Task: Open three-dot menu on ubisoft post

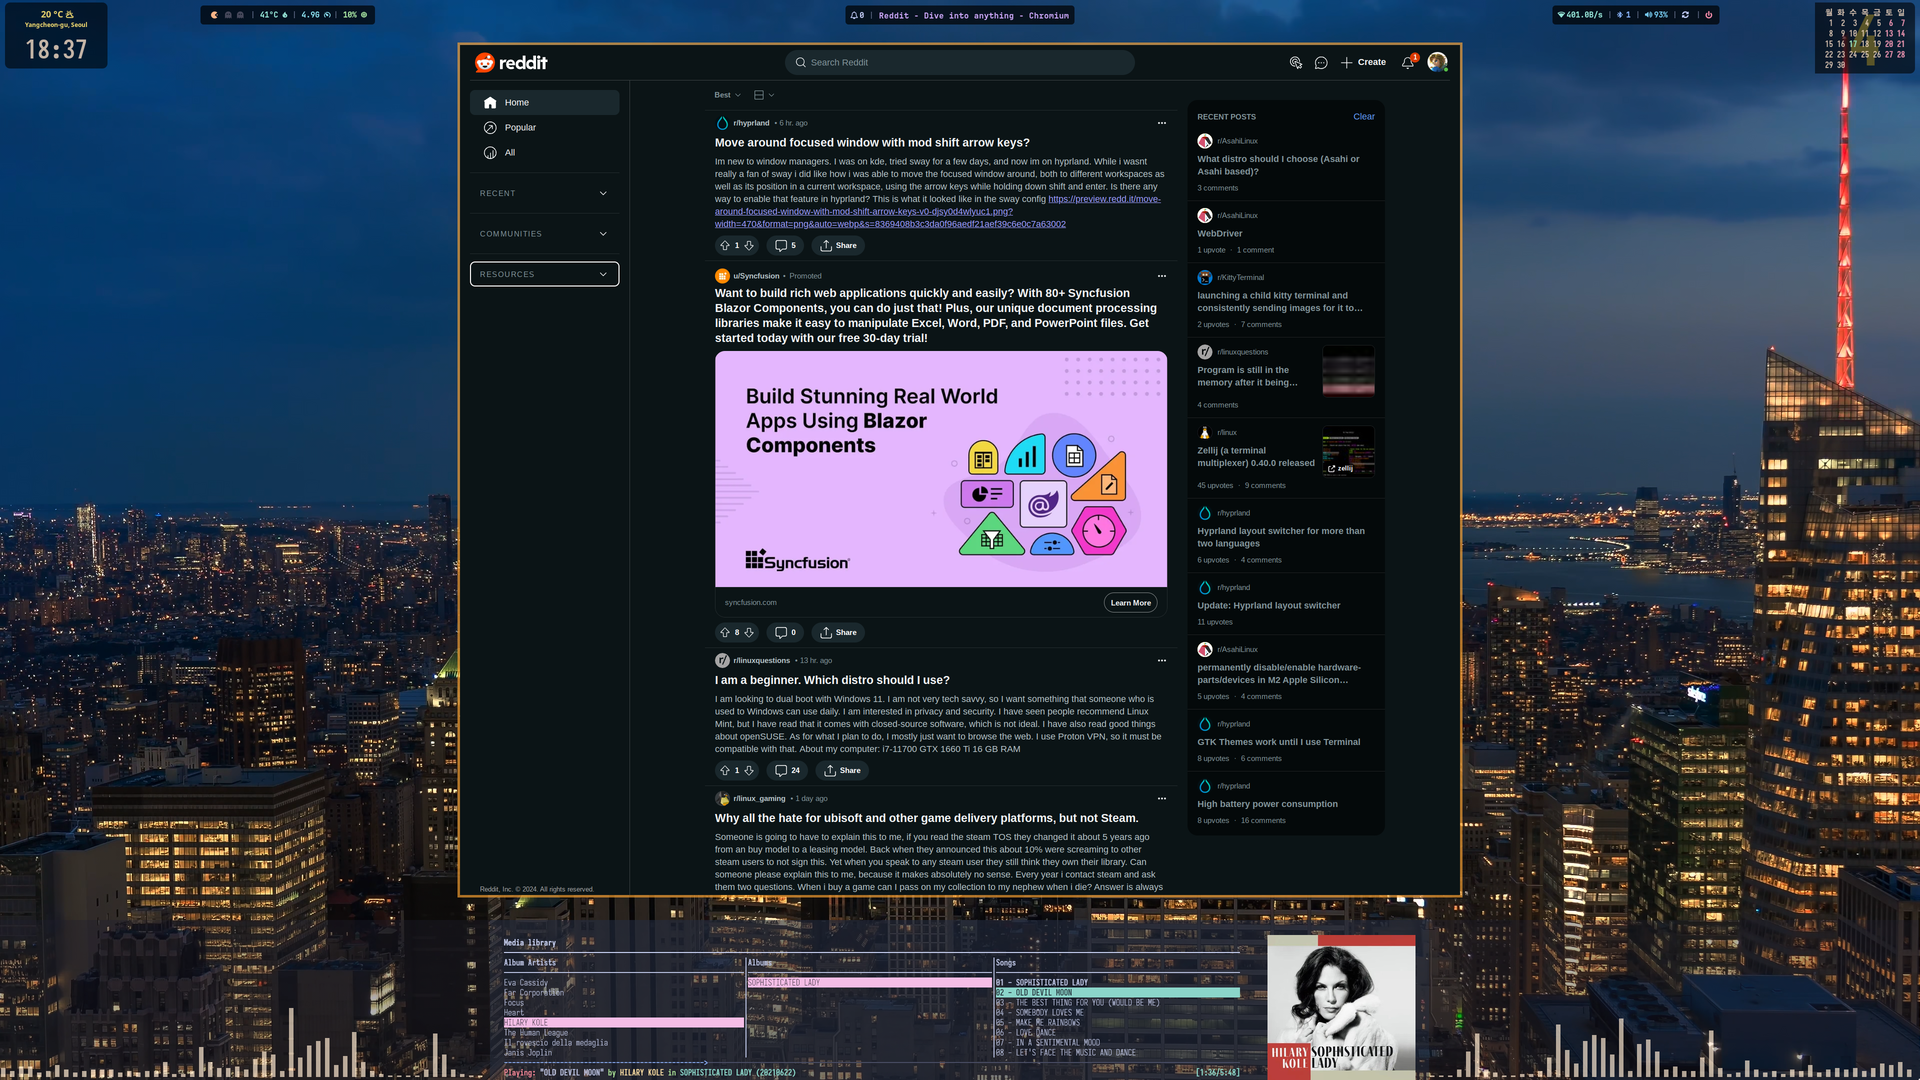Action: tap(1161, 799)
